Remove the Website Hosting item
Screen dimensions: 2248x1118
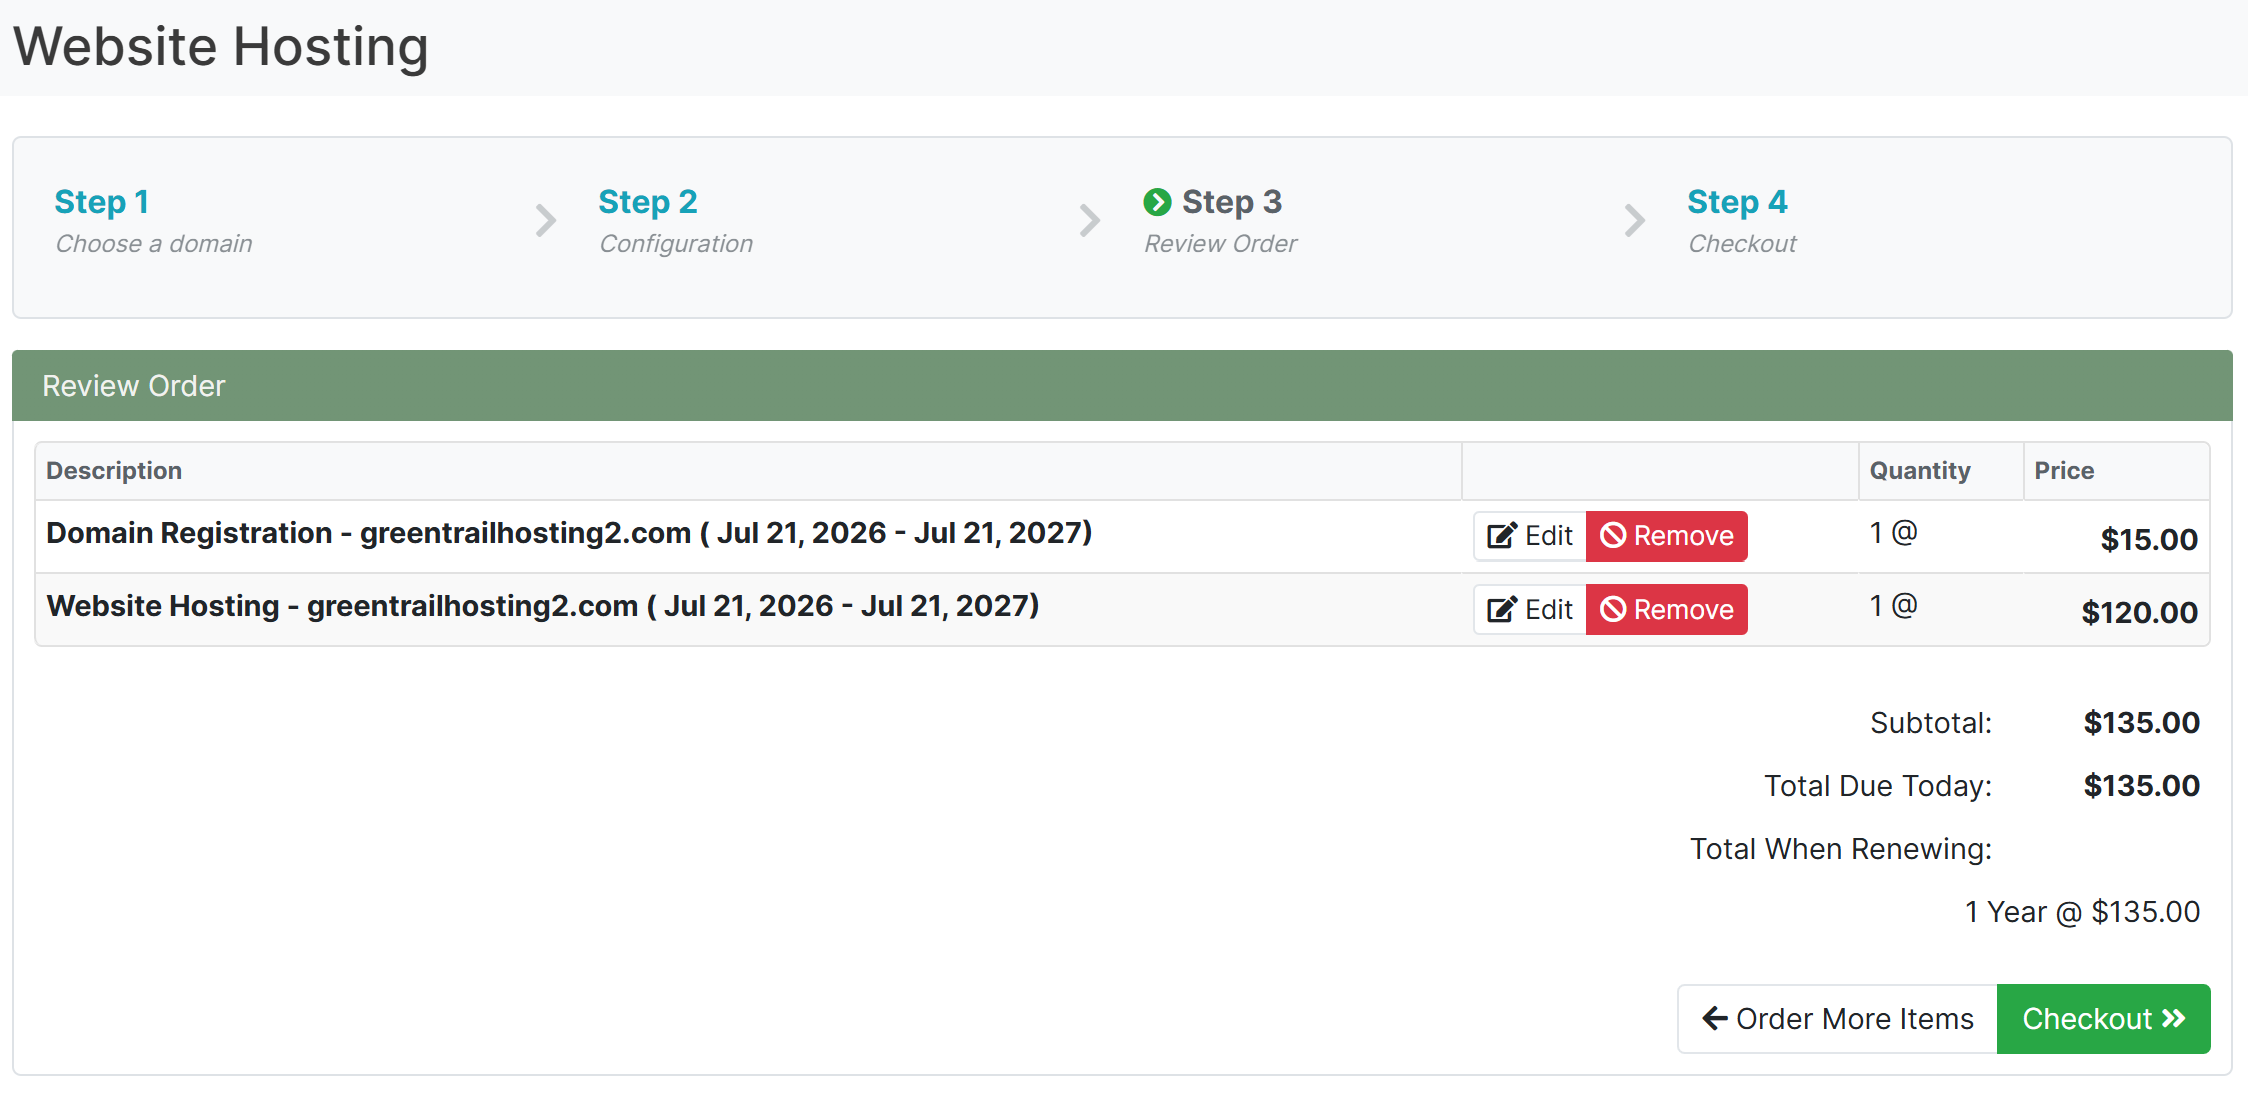1667,609
